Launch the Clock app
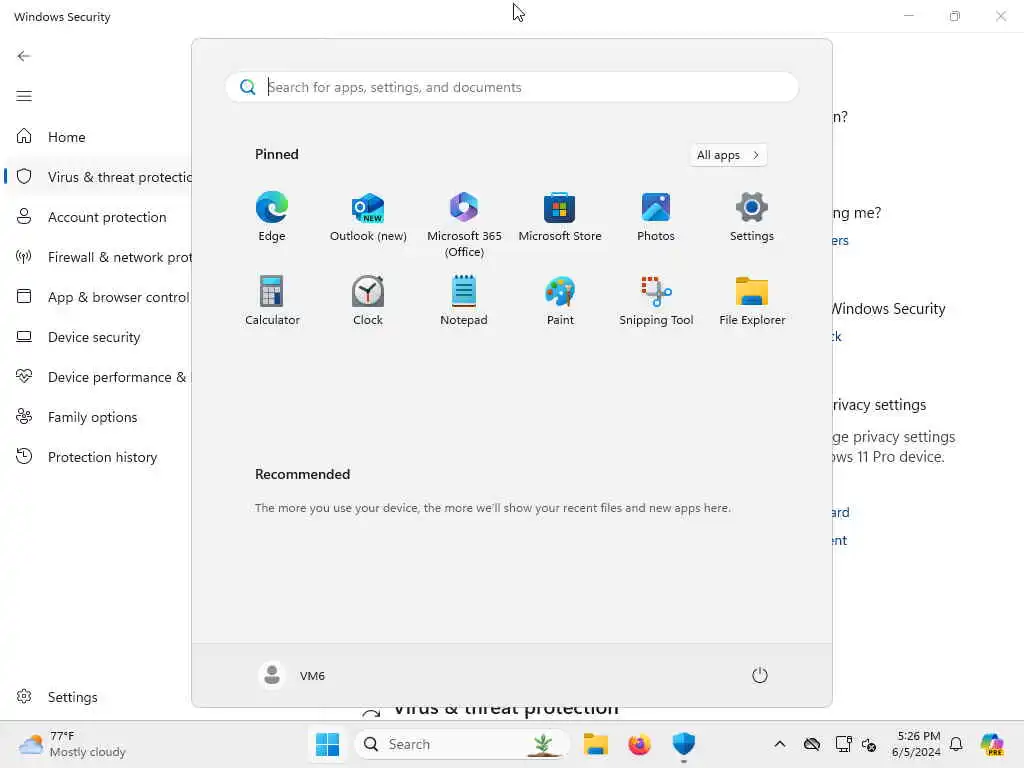This screenshot has width=1024, height=768. click(x=368, y=300)
